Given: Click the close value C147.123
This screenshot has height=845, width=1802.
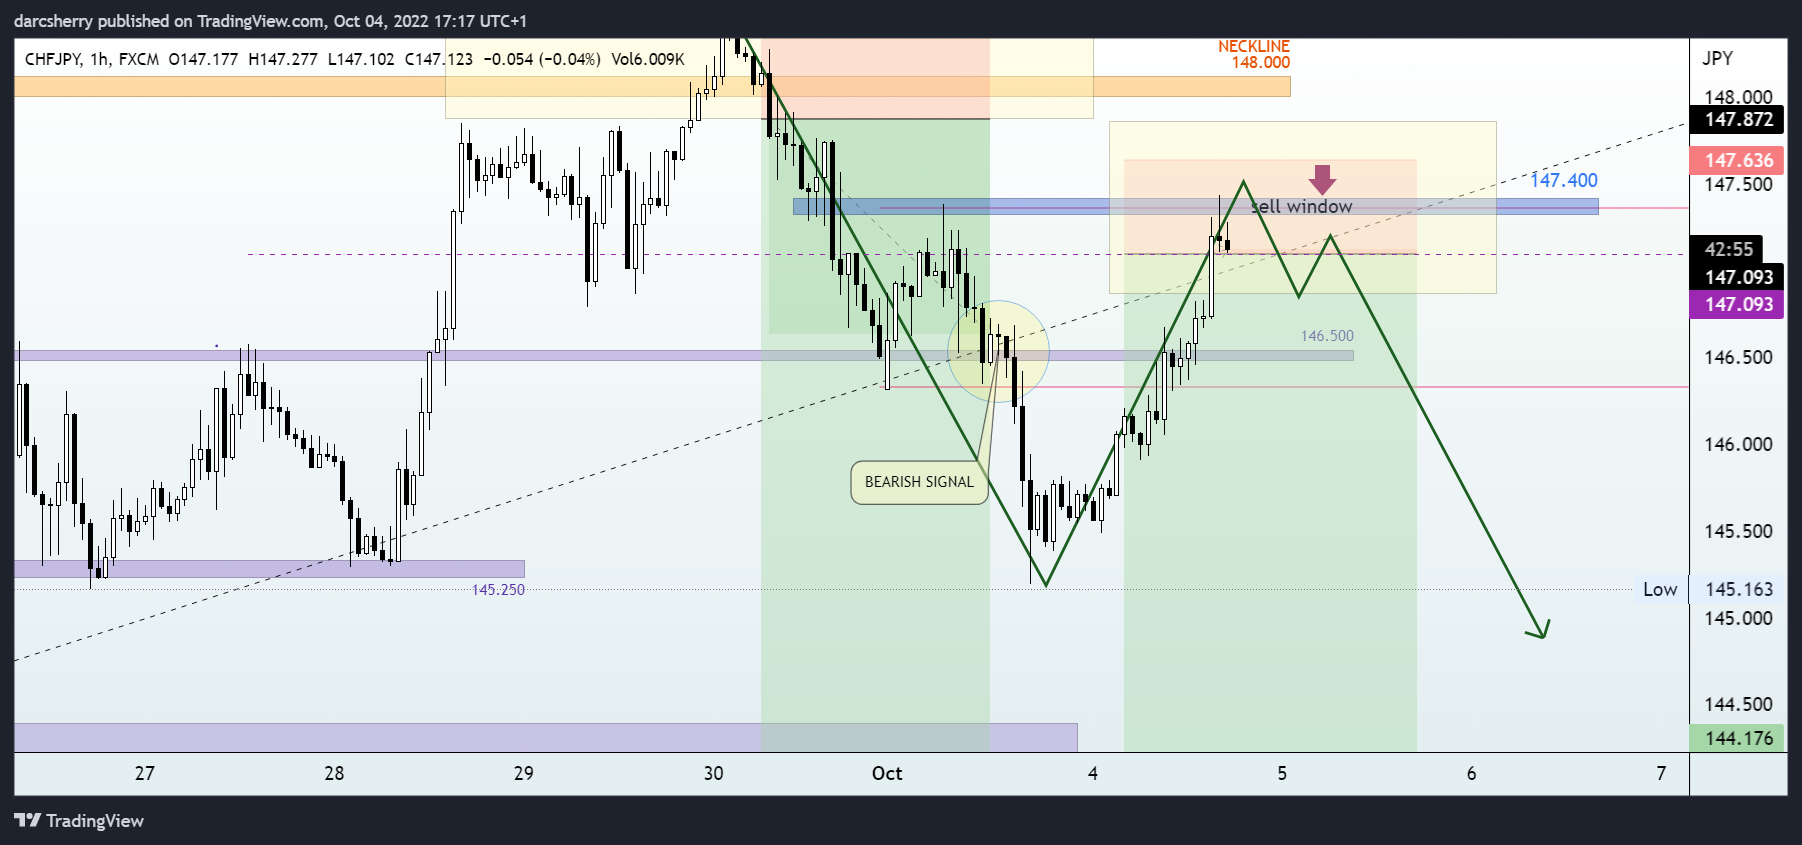Looking at the screenshot, I should (439, 59).
